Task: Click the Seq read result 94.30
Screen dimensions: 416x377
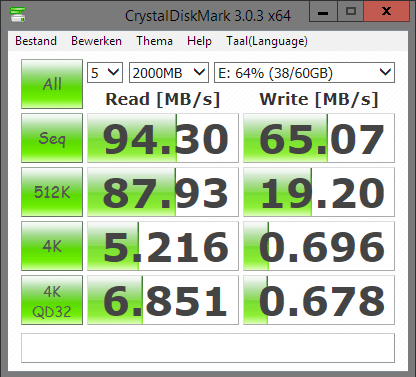Action: (163, 138)
